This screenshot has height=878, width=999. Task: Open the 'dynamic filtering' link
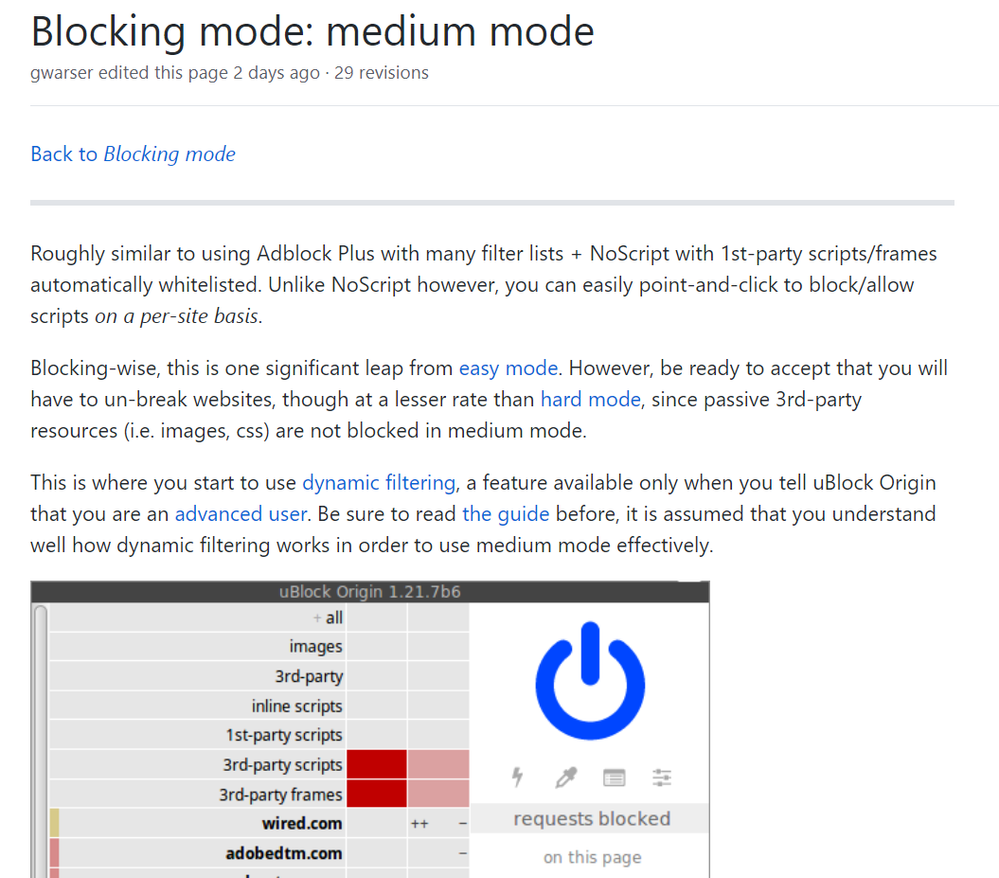point(379,483)
